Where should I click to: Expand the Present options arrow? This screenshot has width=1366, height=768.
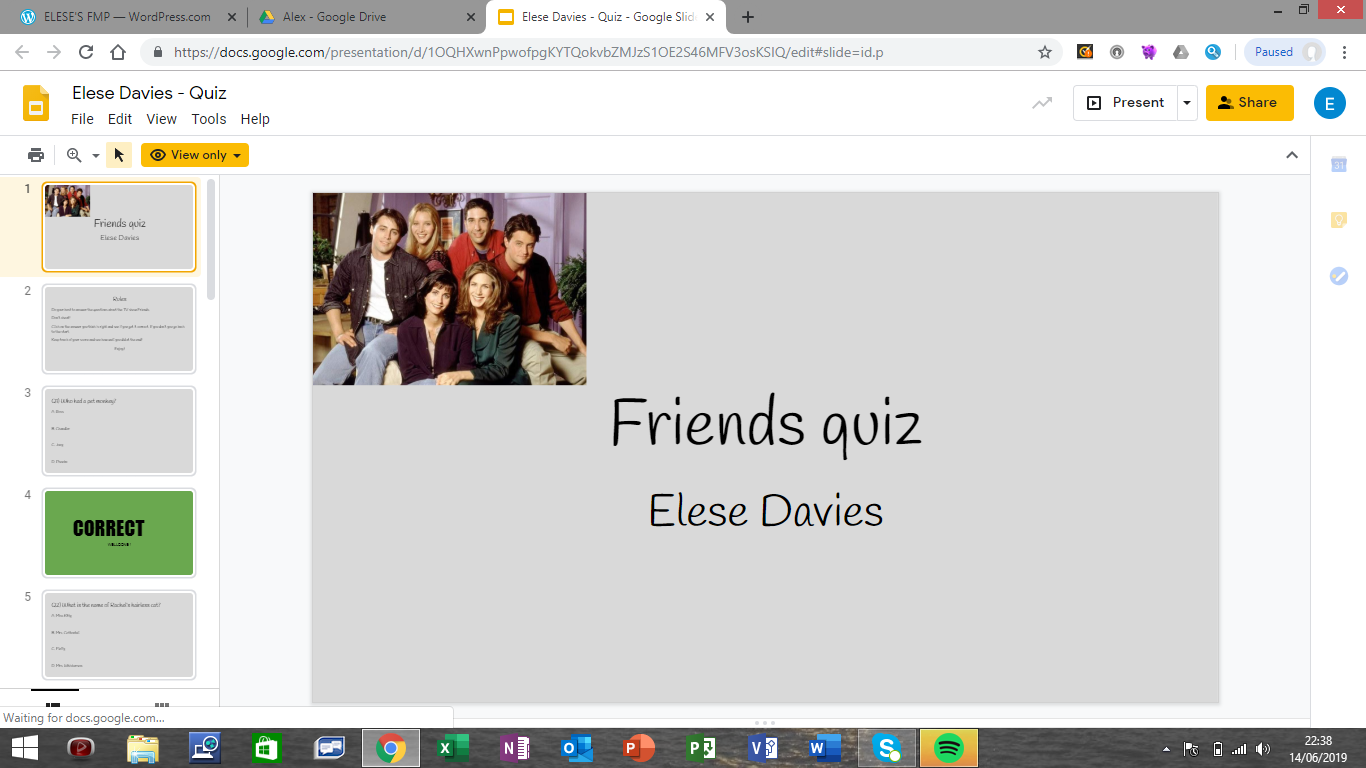pyautogui.click(x=1186, y=103)
